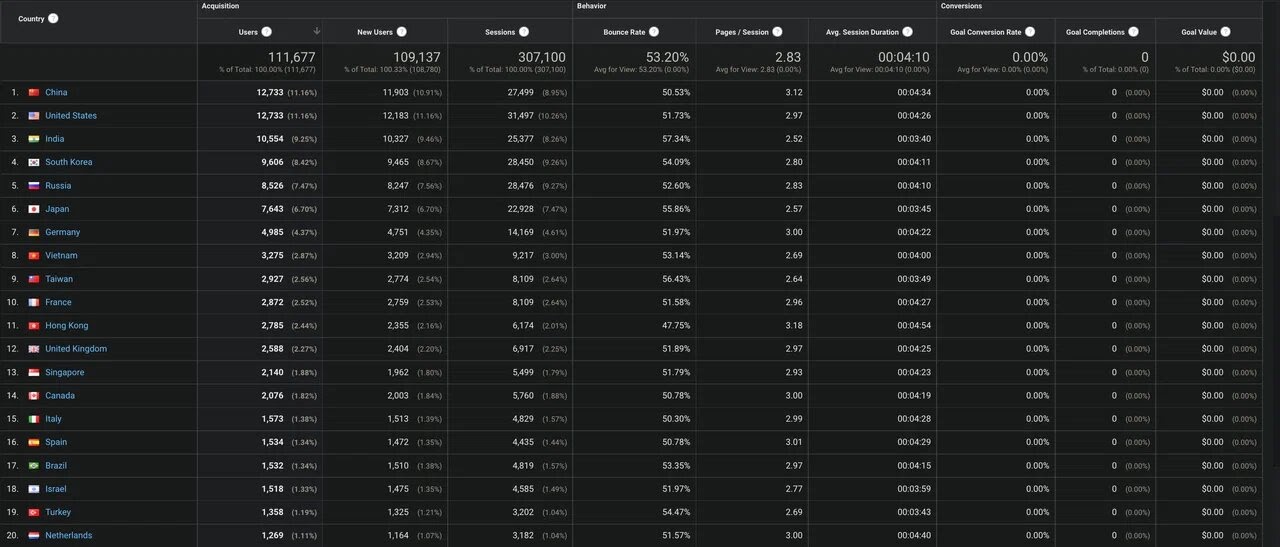Click the Goal Conversion Rate help icon
The image size is (1280, 547).
point(1030,32)
